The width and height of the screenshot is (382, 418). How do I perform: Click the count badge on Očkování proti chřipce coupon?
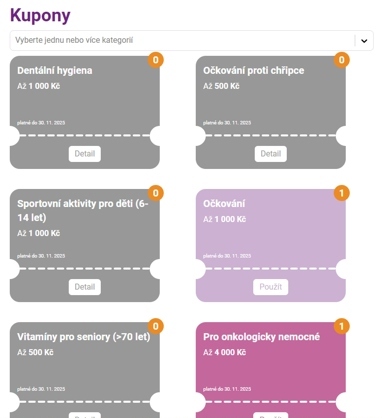[x=341, y=60]
